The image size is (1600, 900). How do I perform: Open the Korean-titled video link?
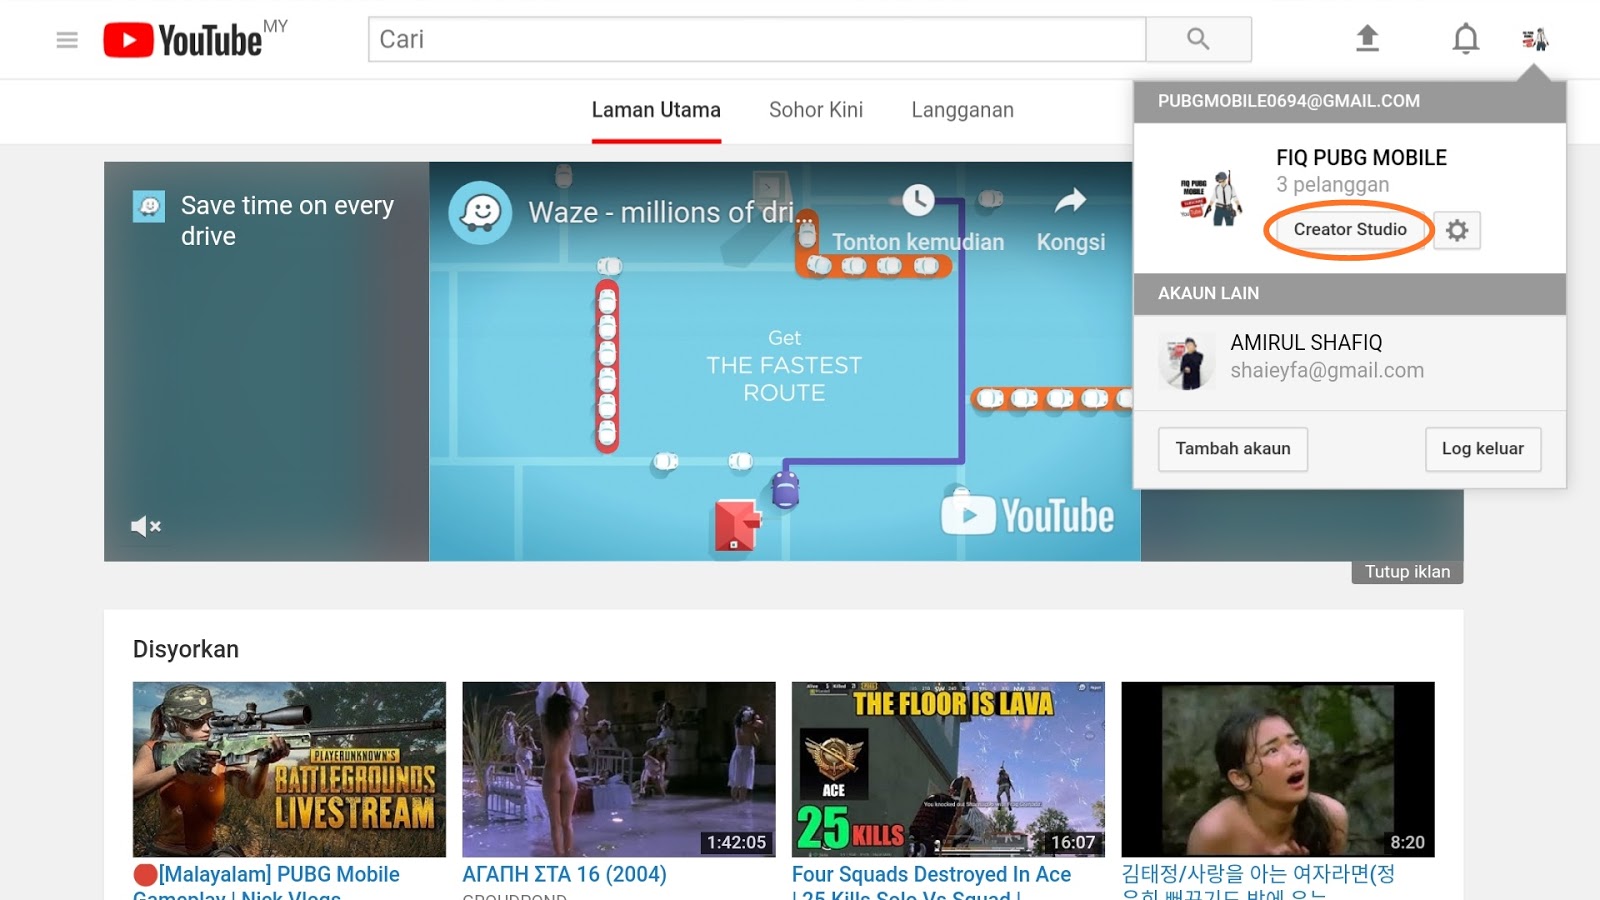[1258, 880]
